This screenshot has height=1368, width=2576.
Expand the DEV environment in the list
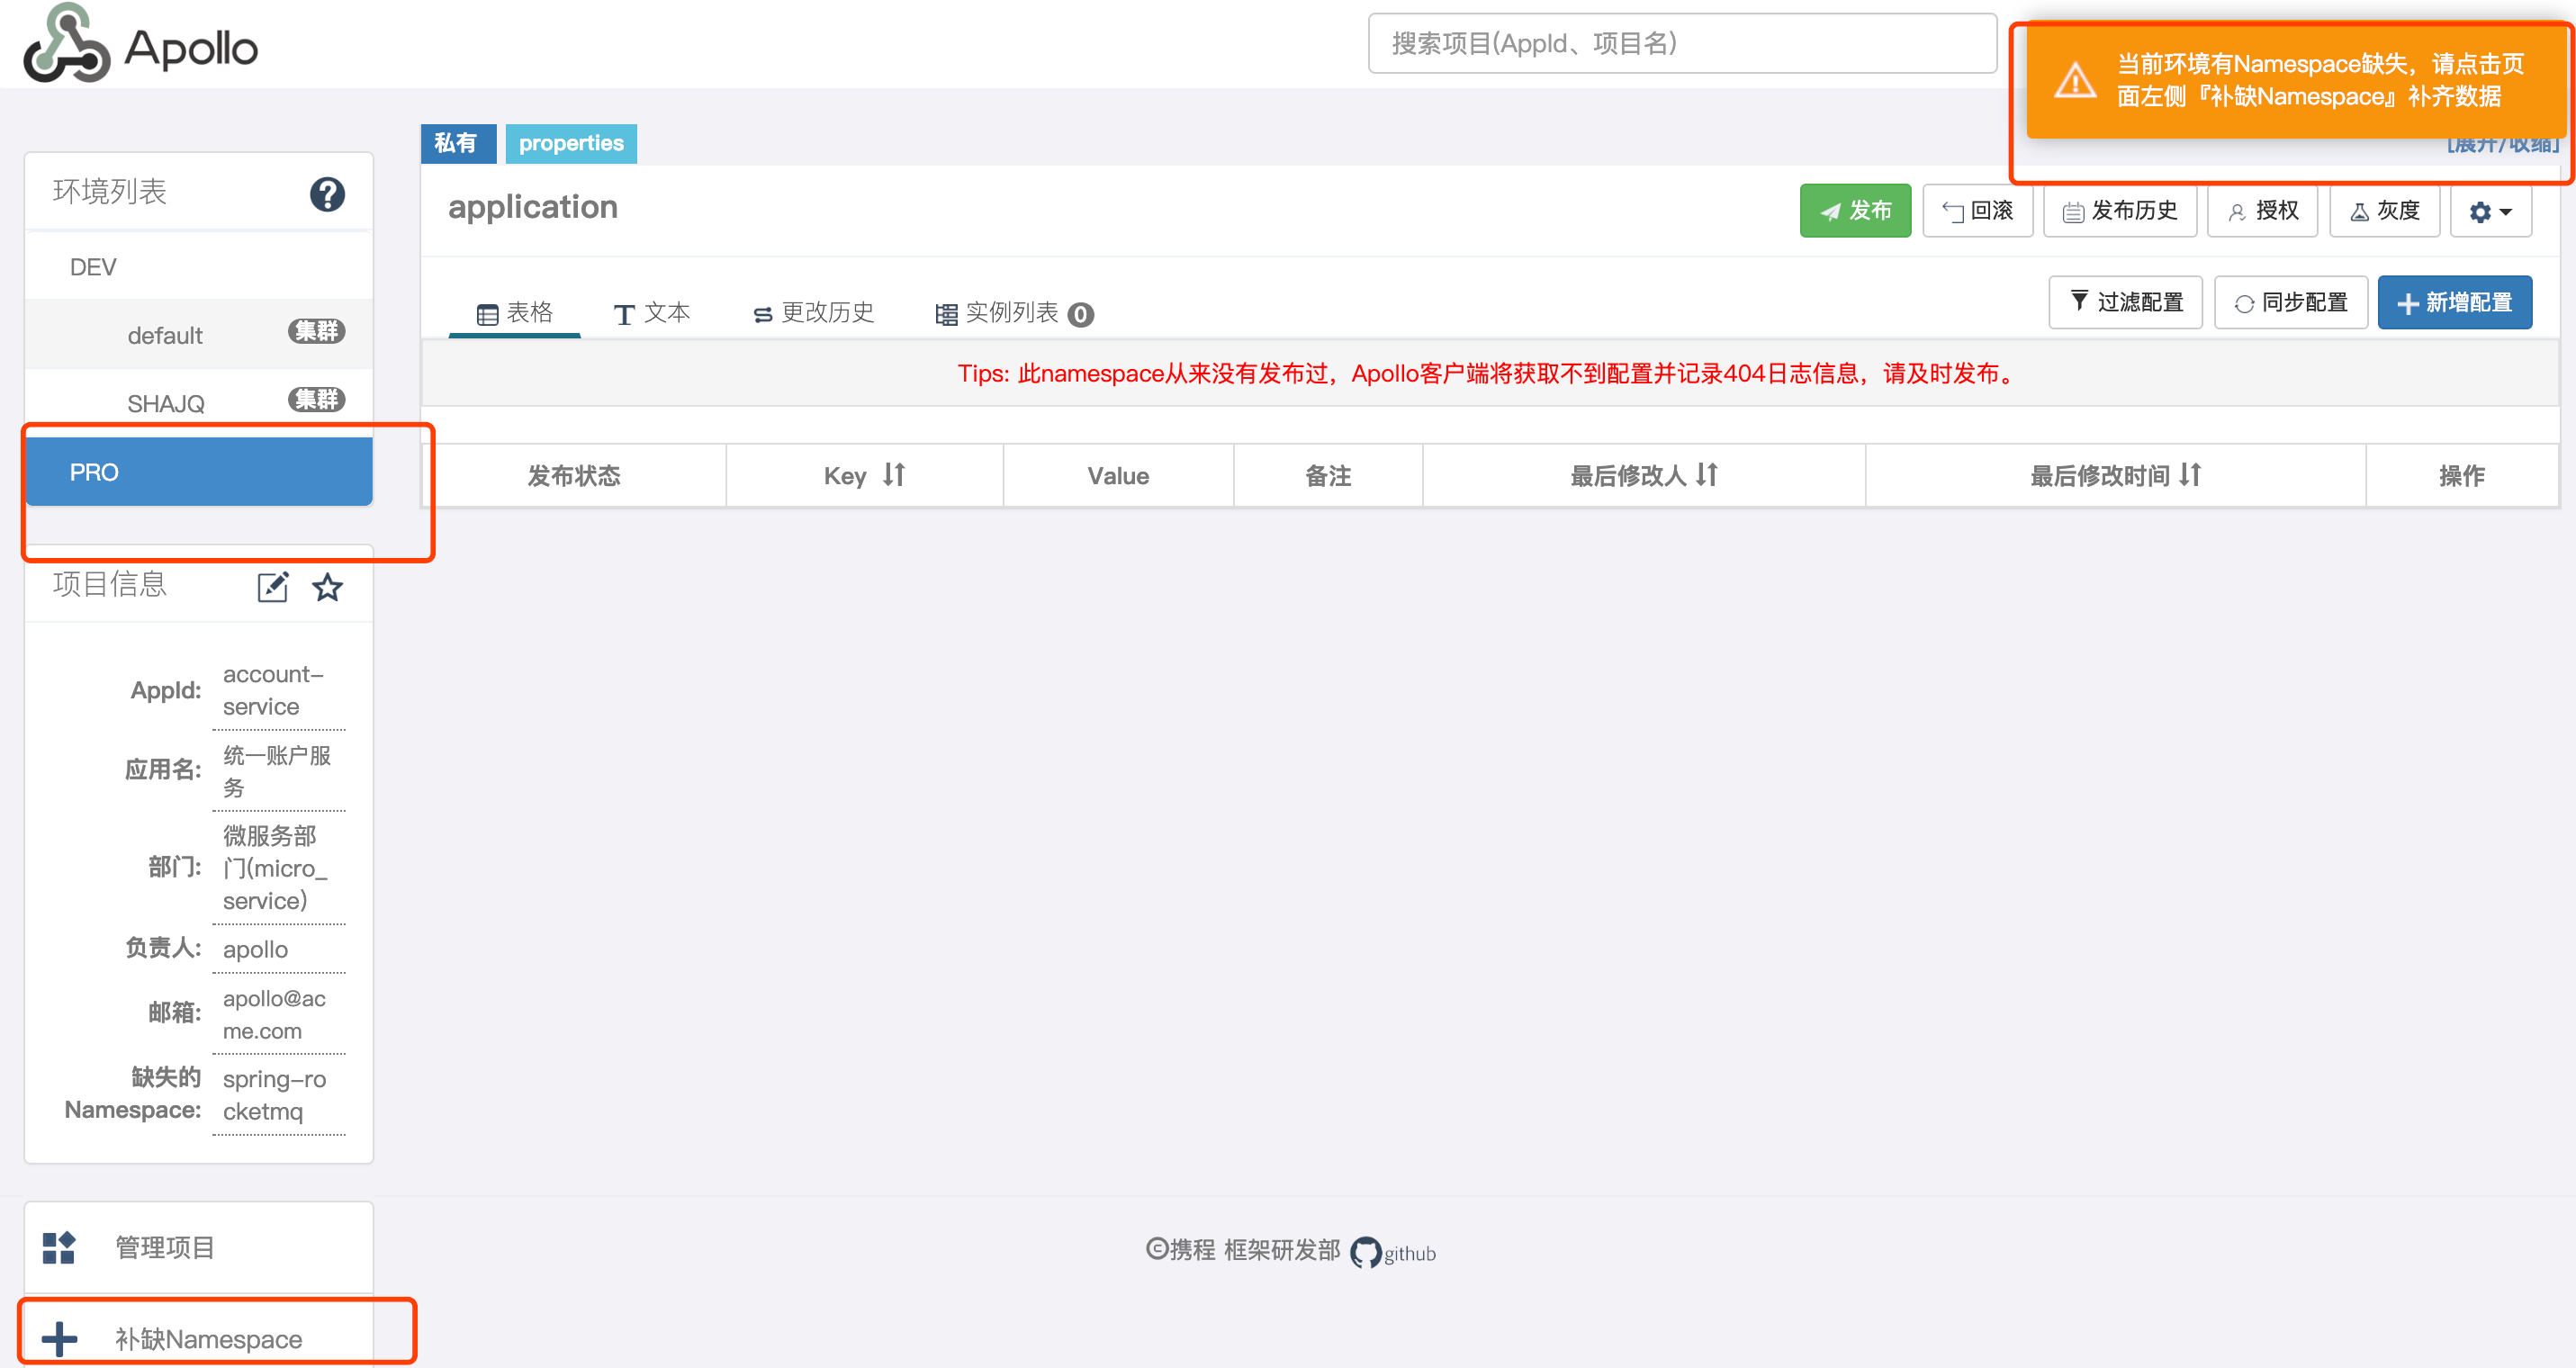[93, 267]
